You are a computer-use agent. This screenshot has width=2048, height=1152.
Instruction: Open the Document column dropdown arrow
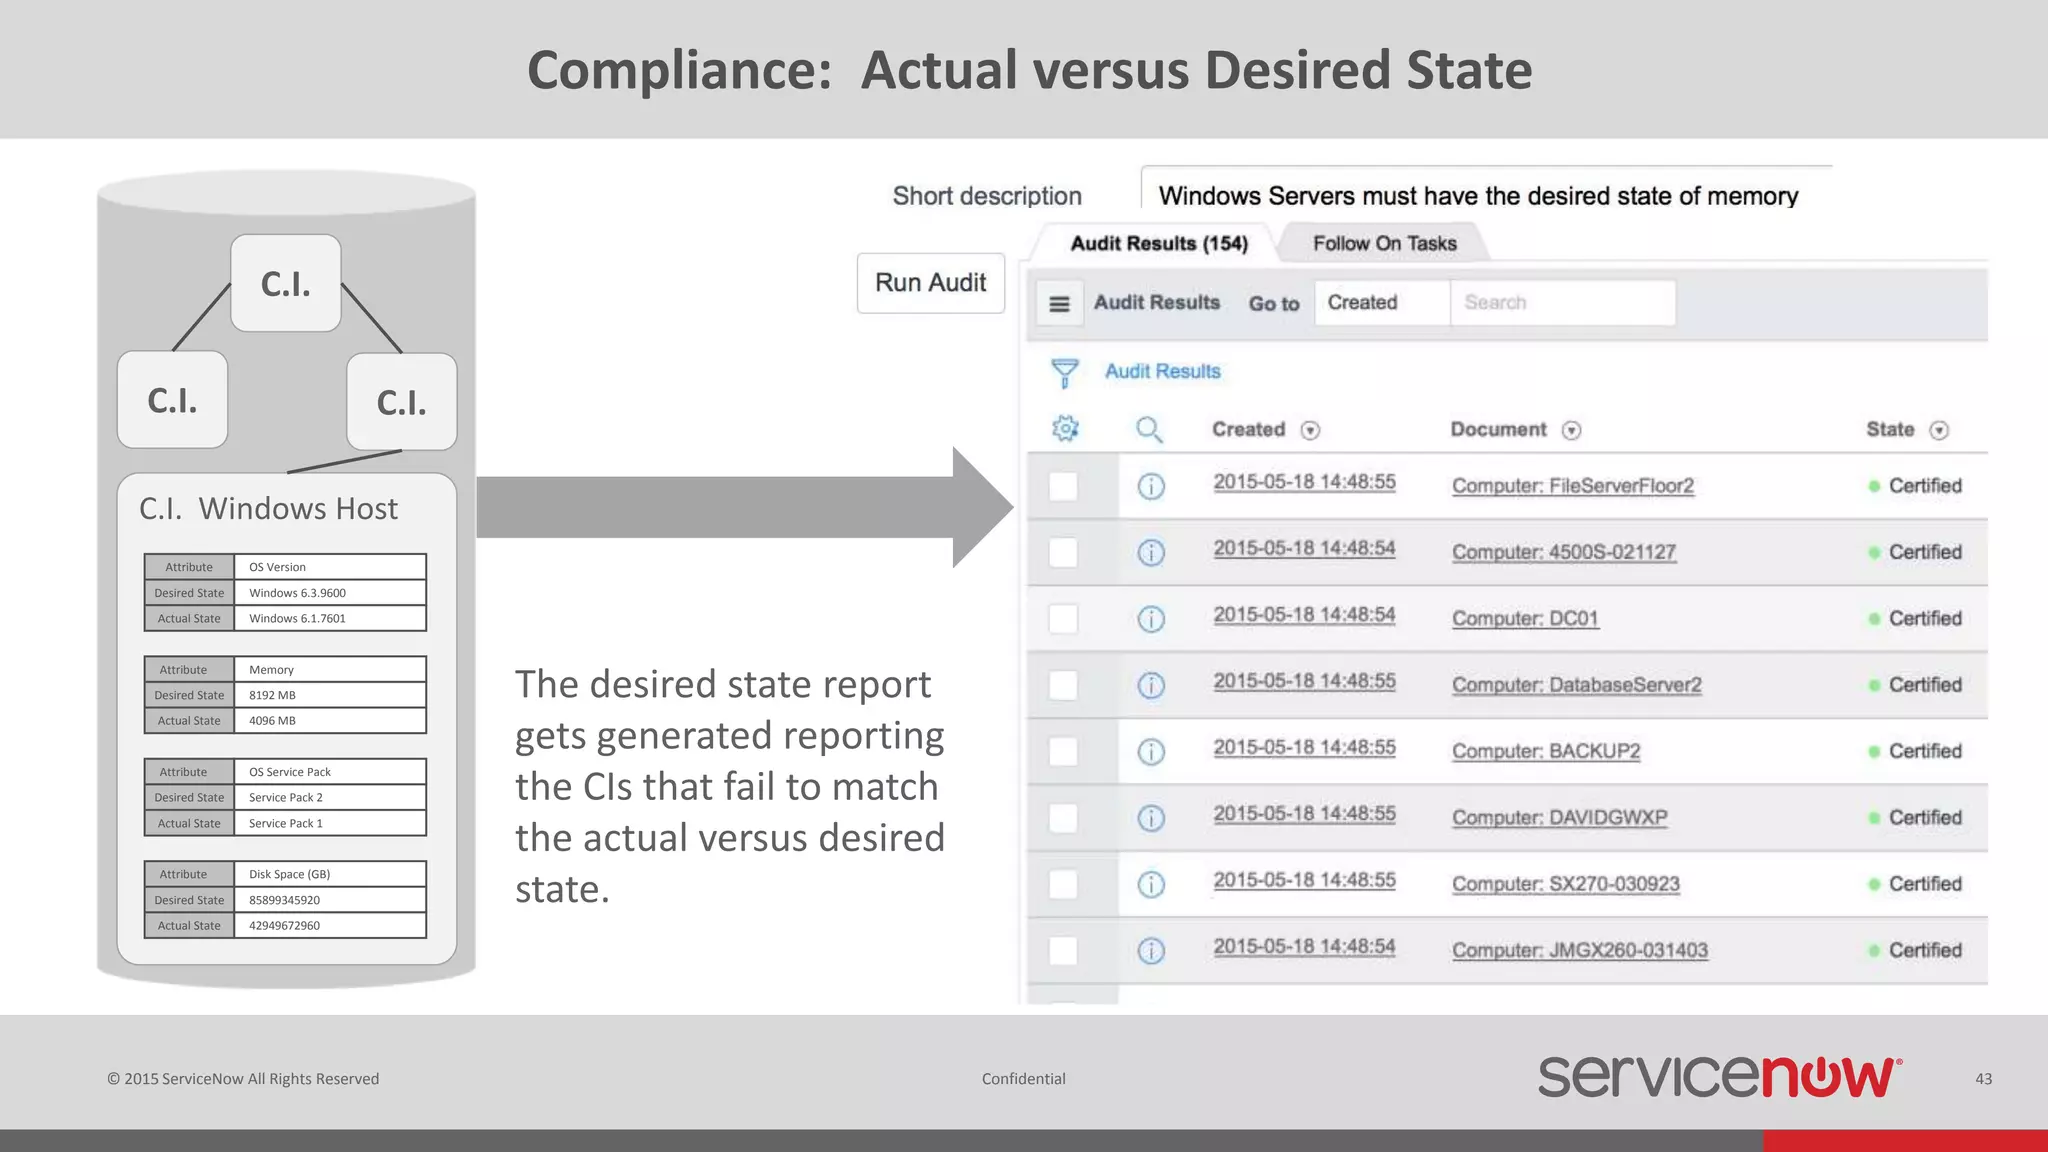1571,431
